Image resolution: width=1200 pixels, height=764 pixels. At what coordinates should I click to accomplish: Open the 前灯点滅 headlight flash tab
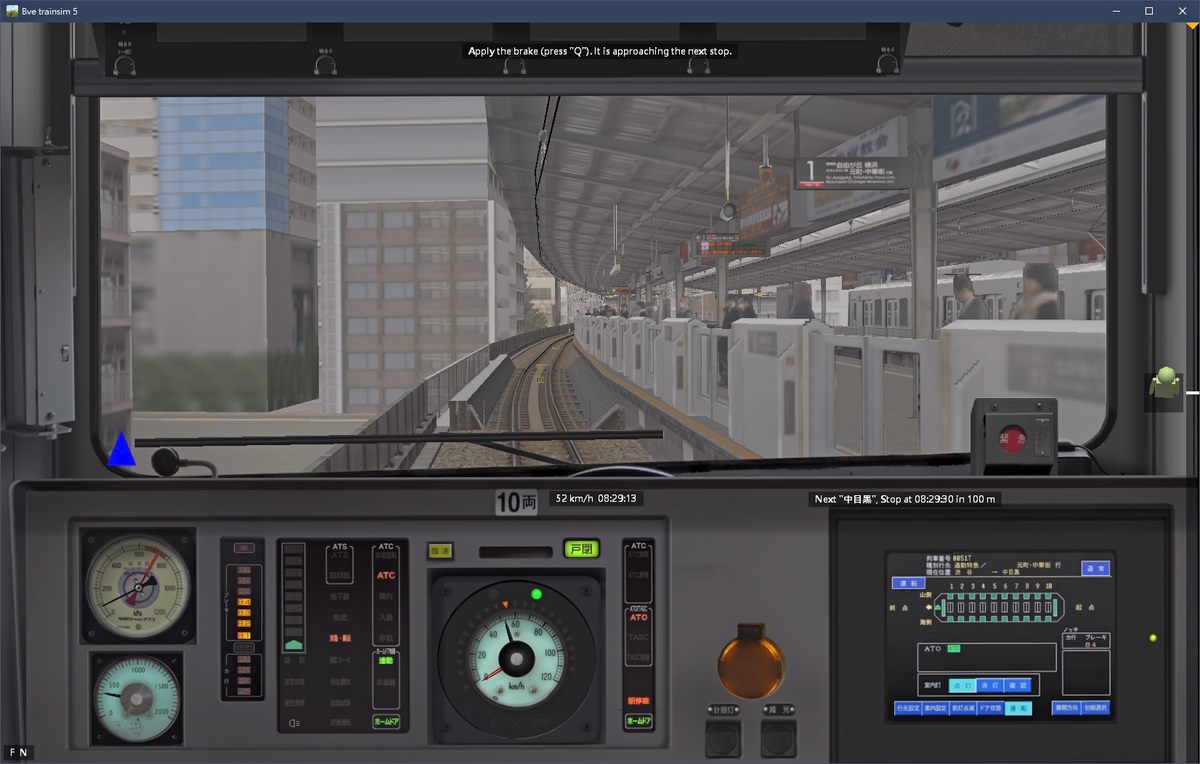(963, 708)
